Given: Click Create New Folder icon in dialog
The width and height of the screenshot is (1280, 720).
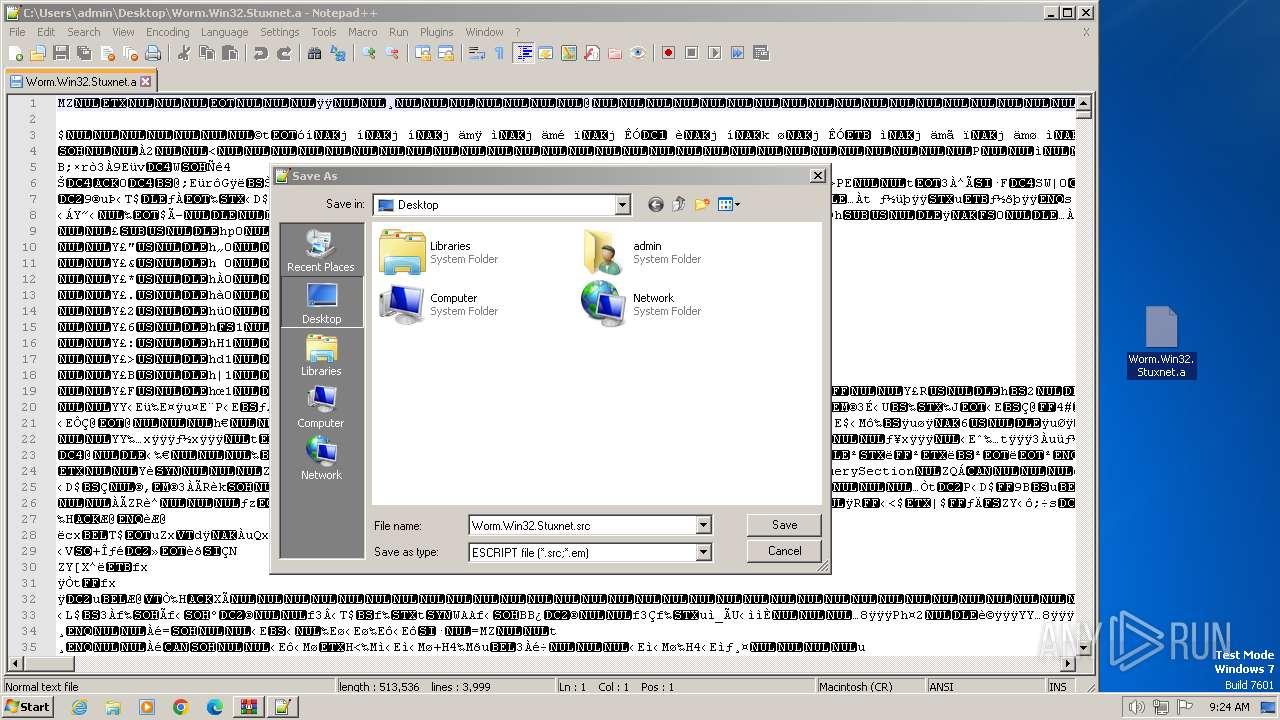Looking at the screenshot, I should click(x=702, y=204).
